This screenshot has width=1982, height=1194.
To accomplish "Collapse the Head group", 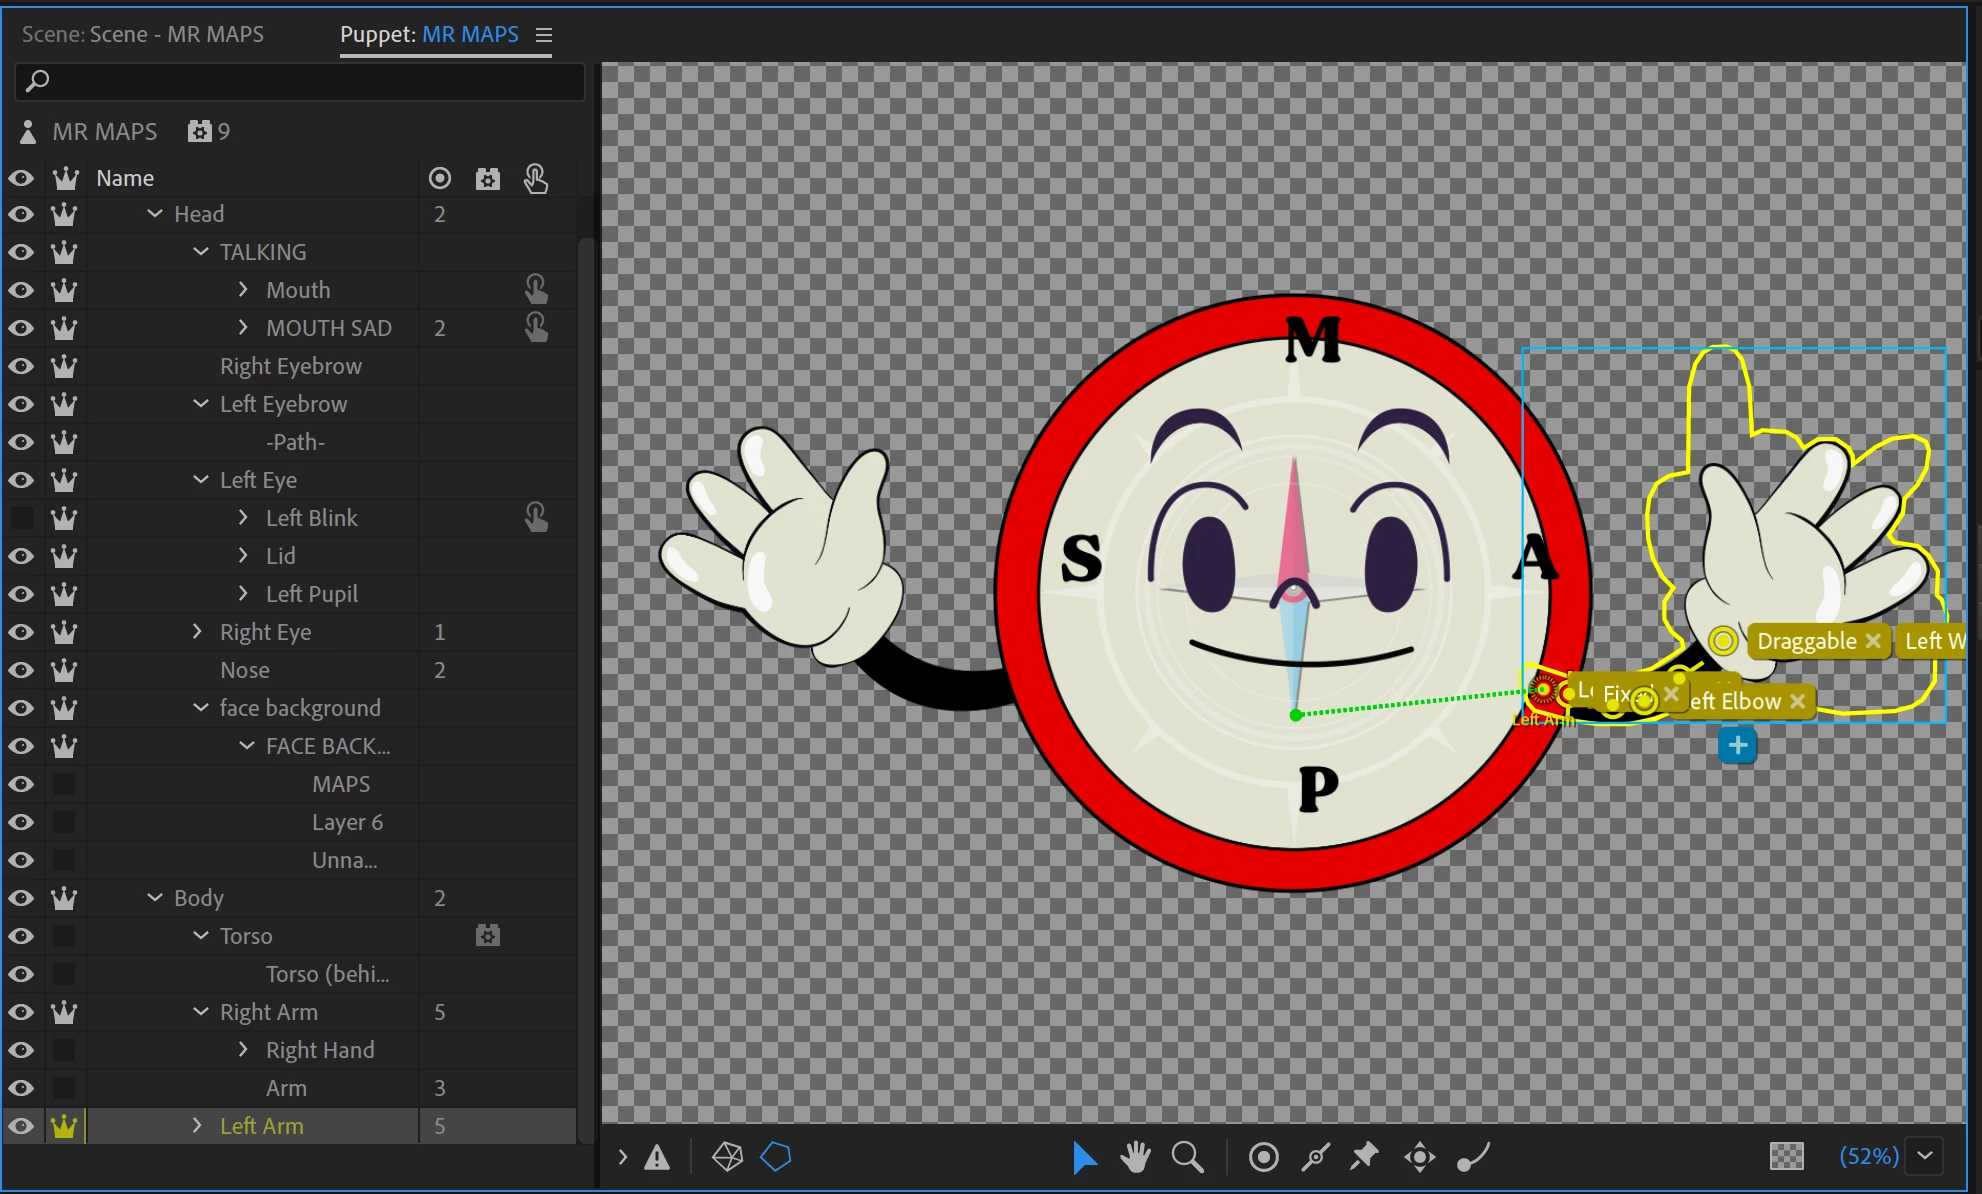I will pos(155,214).
